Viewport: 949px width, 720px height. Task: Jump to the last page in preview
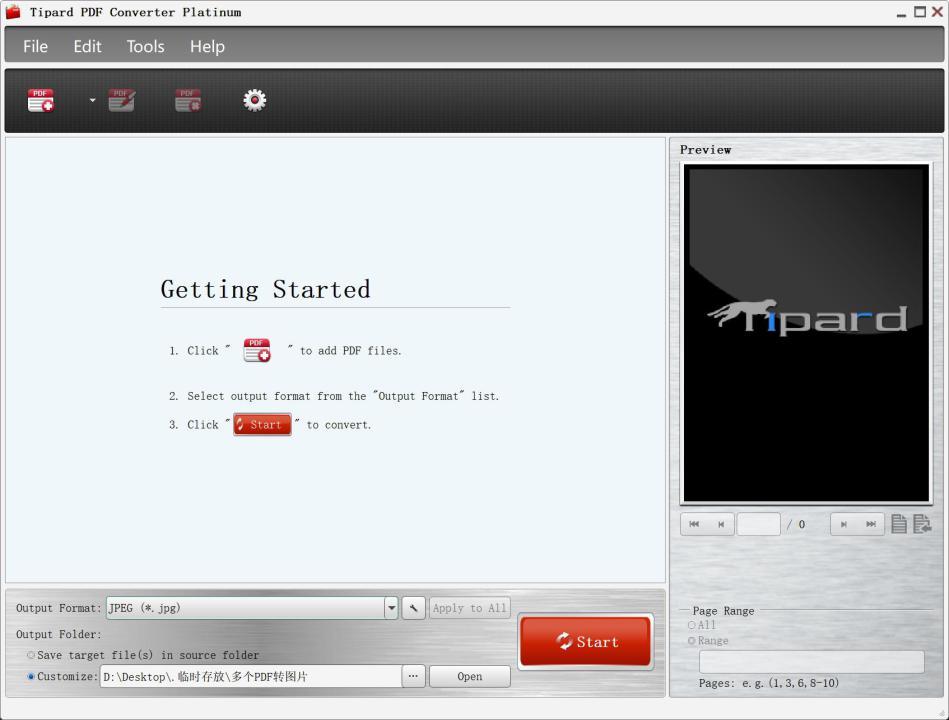tap(871, 524)
